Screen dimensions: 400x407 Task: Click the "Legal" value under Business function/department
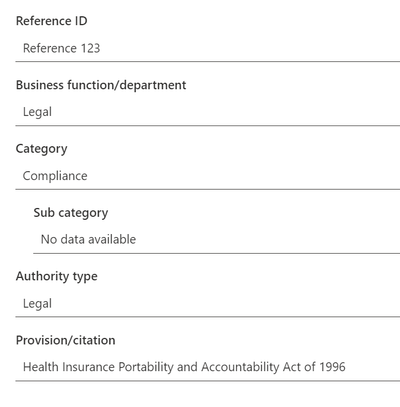37,112
